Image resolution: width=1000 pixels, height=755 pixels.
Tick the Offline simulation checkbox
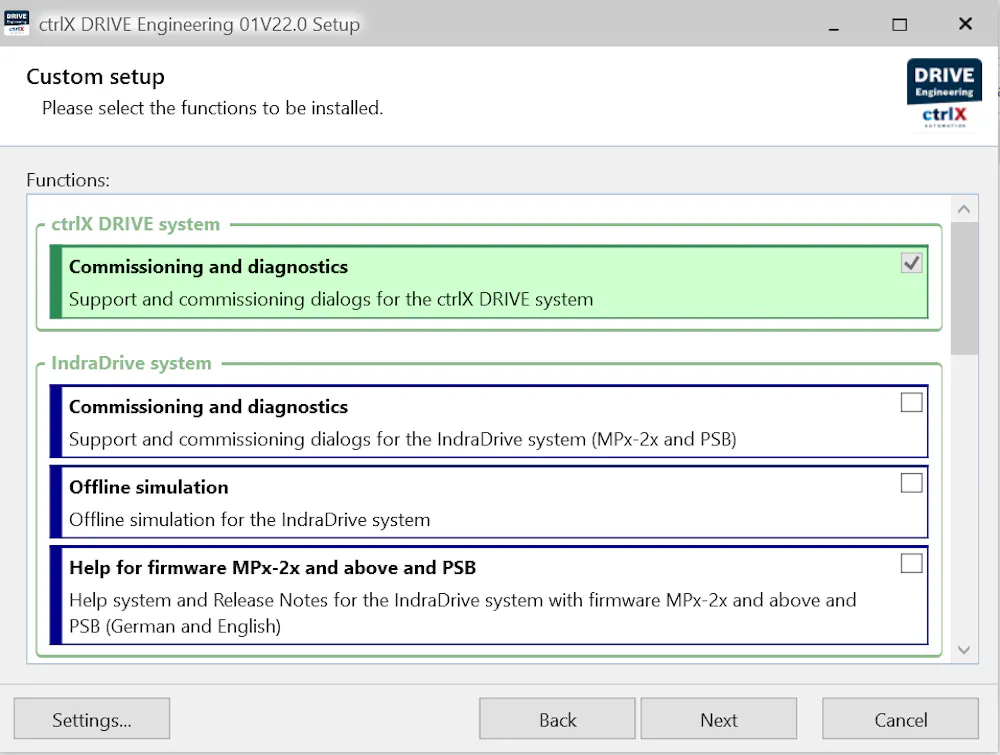911,483
